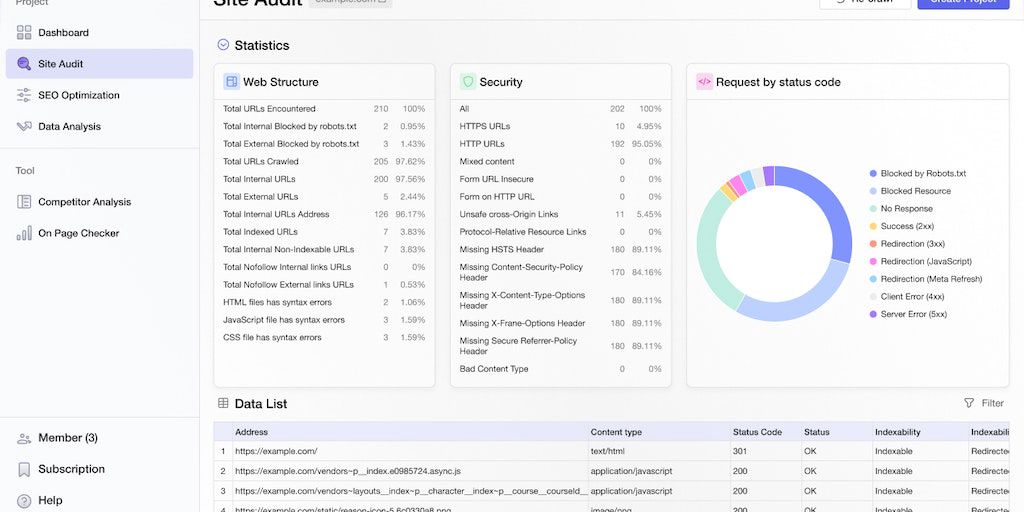This screenshot has width=1024, height=512.
Task: Click the Help question mark icon
Action: point(24,501)
